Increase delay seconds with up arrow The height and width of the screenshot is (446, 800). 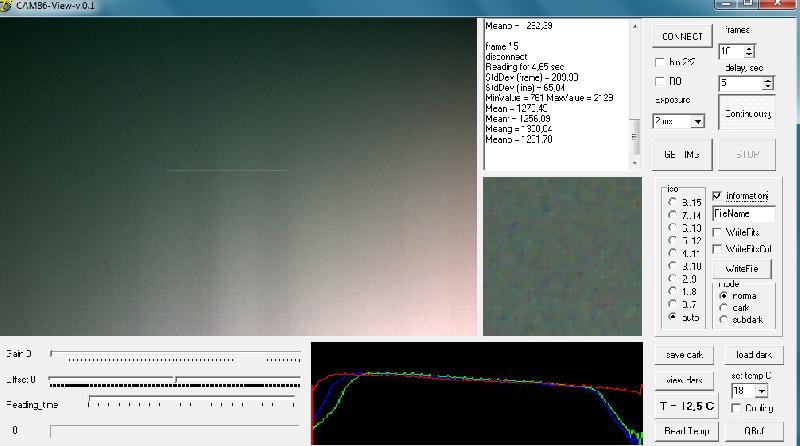coord(768,80)
